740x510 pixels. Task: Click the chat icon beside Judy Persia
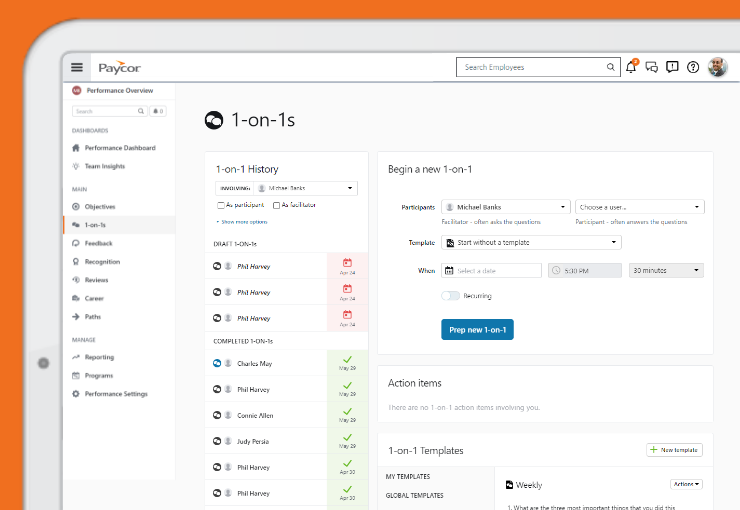(x=217, y=441)
